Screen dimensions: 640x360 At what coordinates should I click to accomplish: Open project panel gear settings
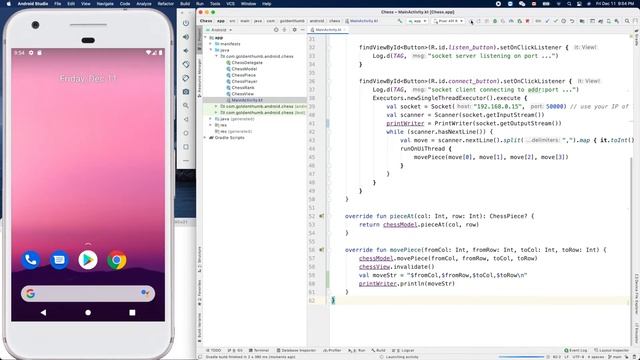click(x=294, y=30)
